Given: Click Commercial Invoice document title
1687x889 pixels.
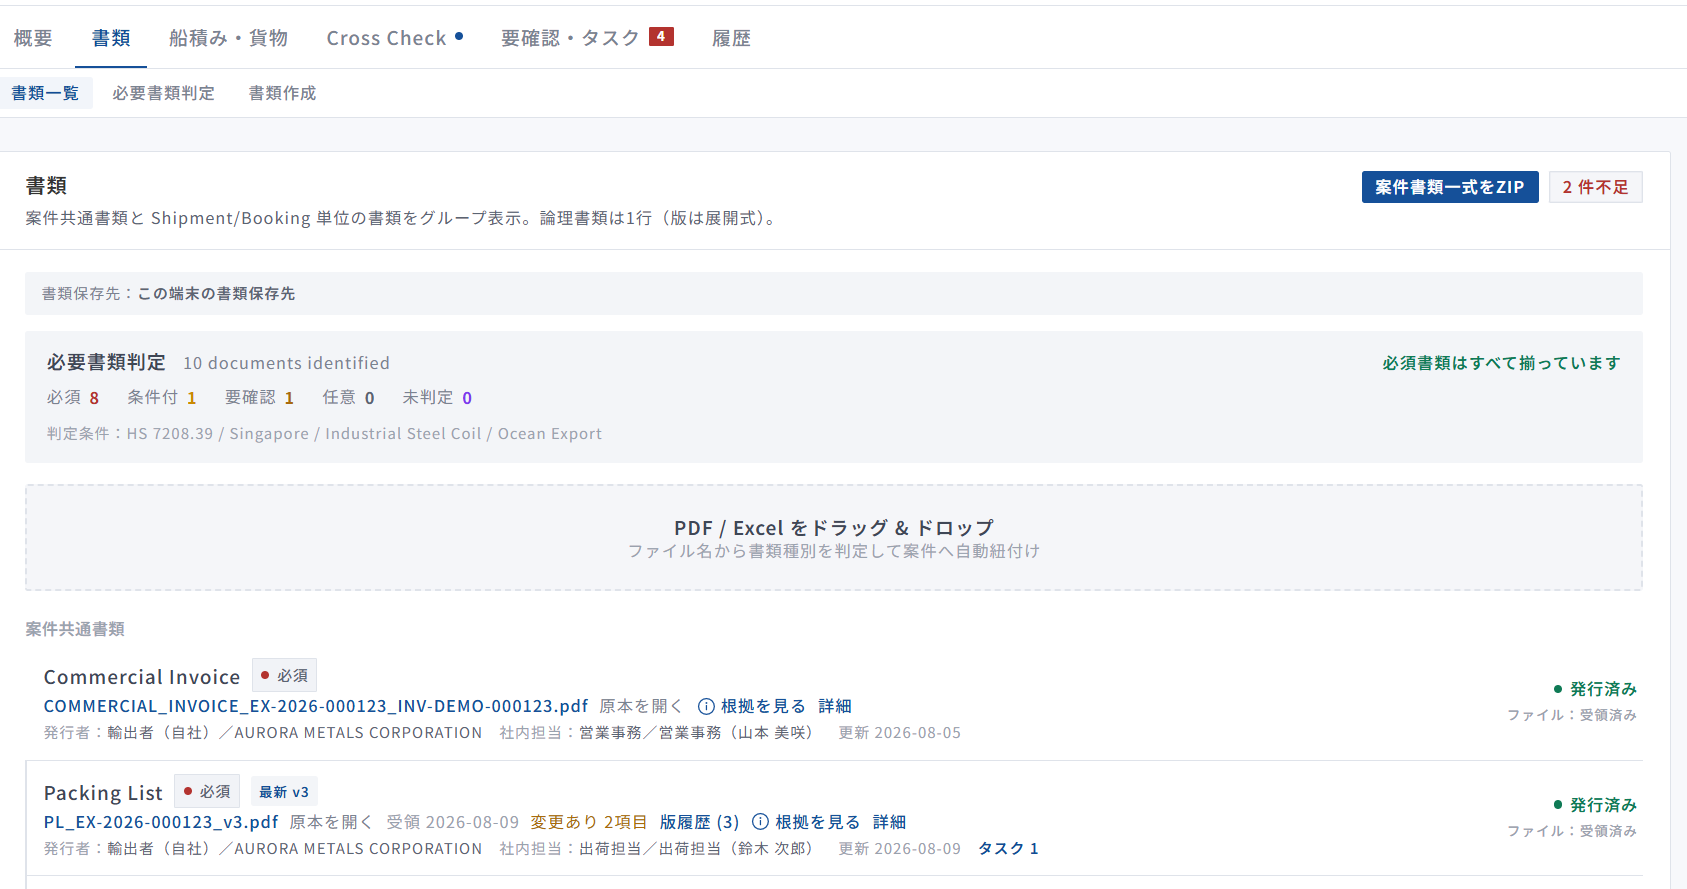Looking at the screenshot, I should pos(142,677).
